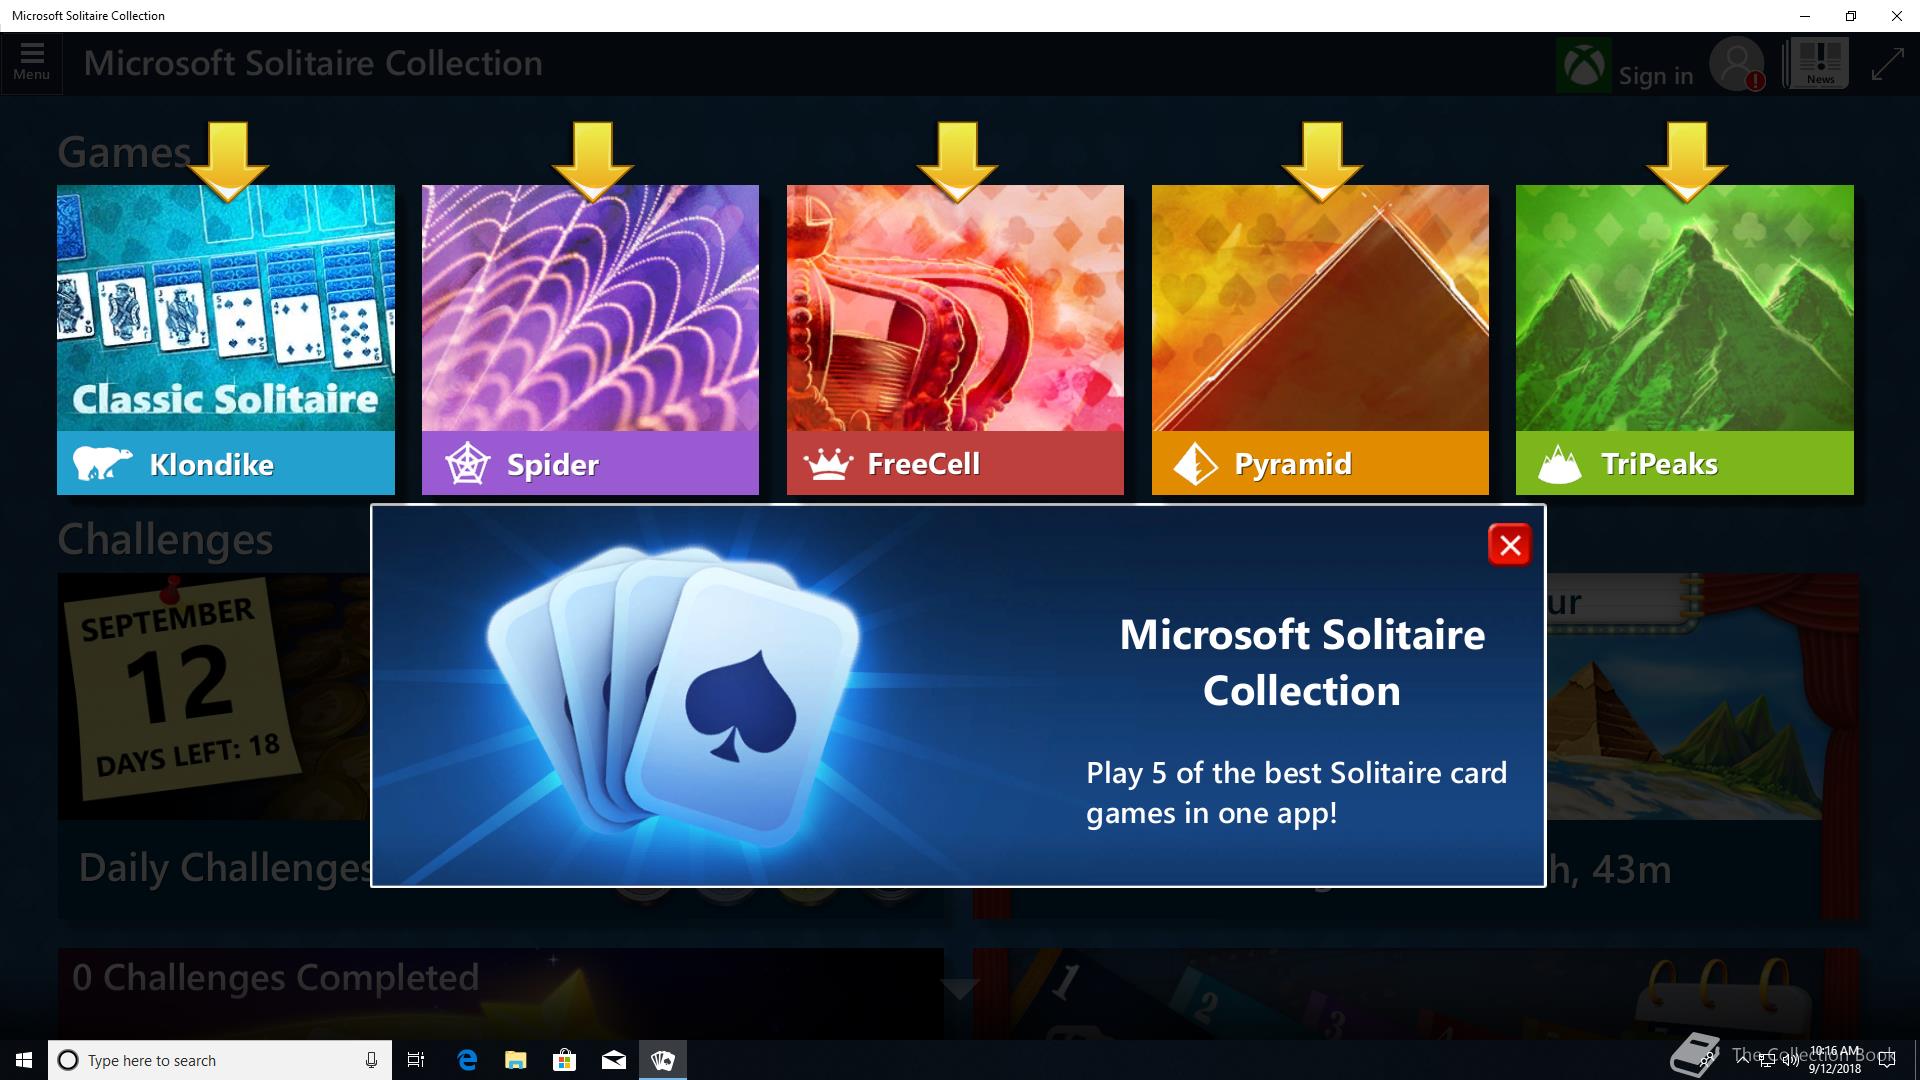Open the hamburger Menu button

point(31,62)
